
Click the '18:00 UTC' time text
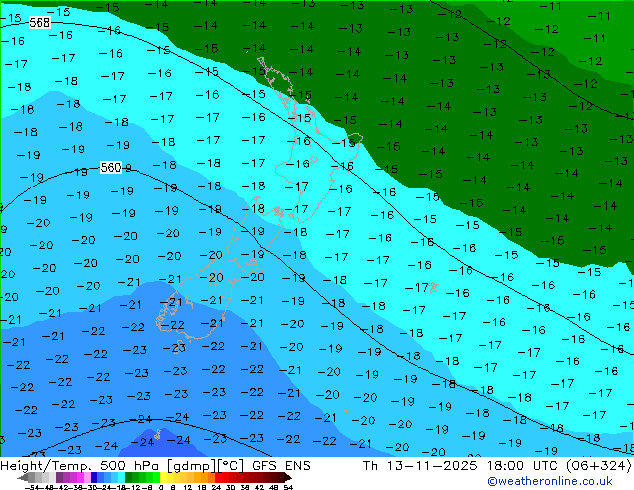pyautogui.click(x=523, y=466)
